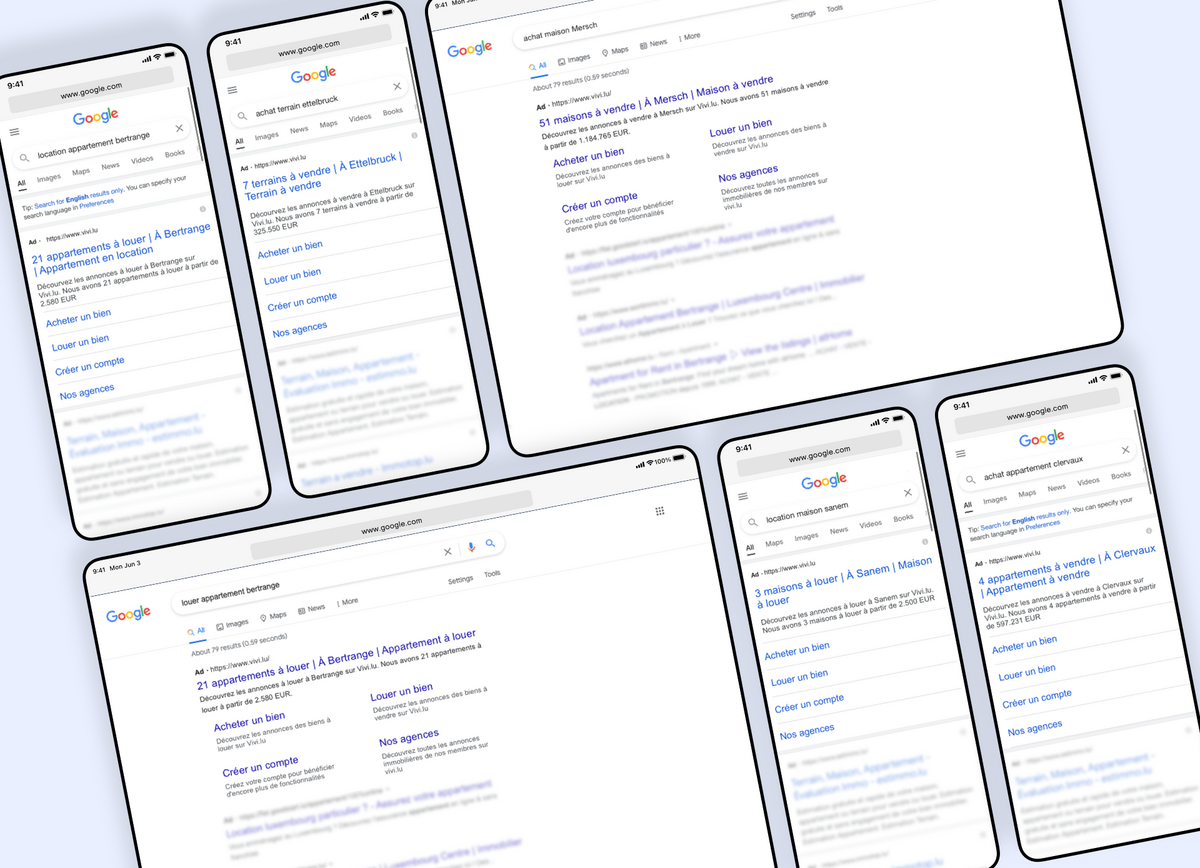Clear the 'location maison sanem' search with X
The height and width of the screenshot is (868, 1200).
point(908,493)
